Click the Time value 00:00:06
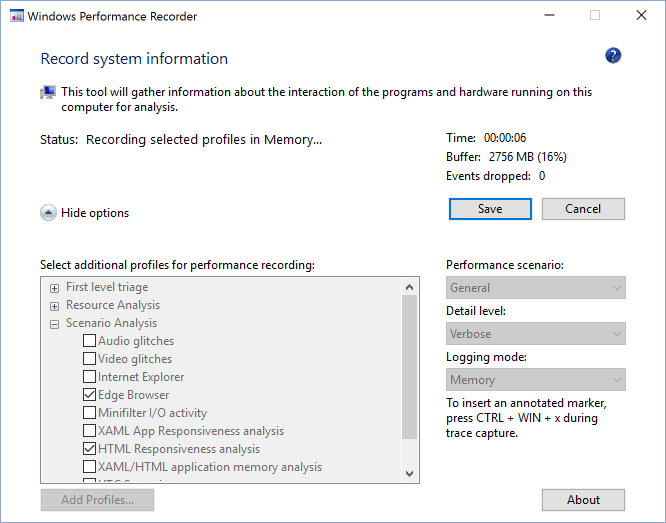This screenshot has height=523, width=666. point(505,138)
